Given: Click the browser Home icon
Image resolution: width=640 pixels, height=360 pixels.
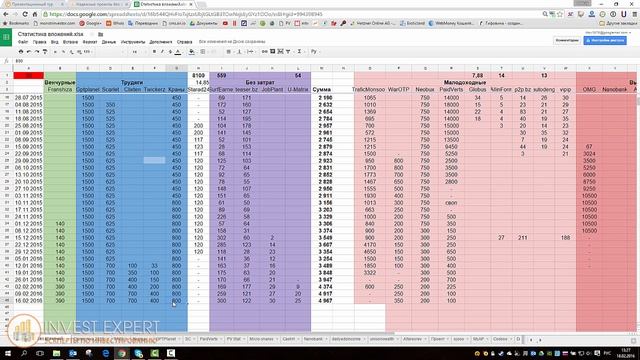Looking at the screenshot, I should (x=35, y=14).
